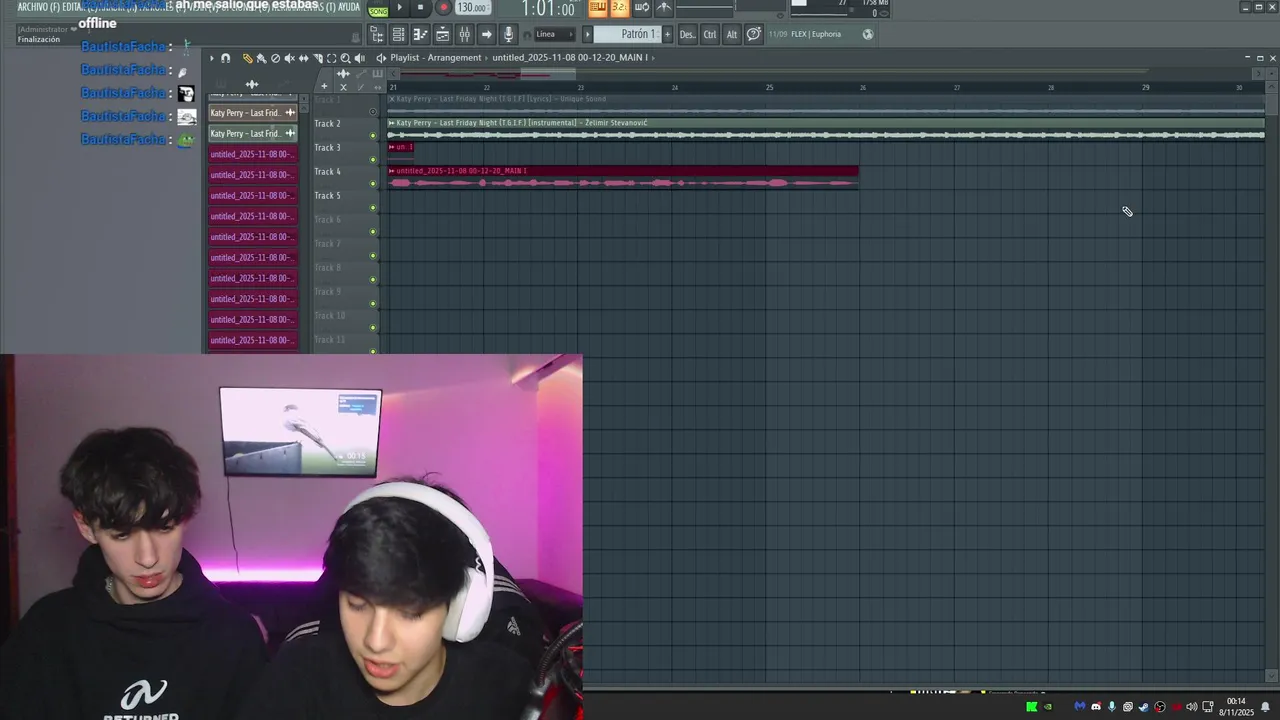Viewport: 1280px width, 720px height.
Task: Select the Track 2 label
Action: (327, 124)
